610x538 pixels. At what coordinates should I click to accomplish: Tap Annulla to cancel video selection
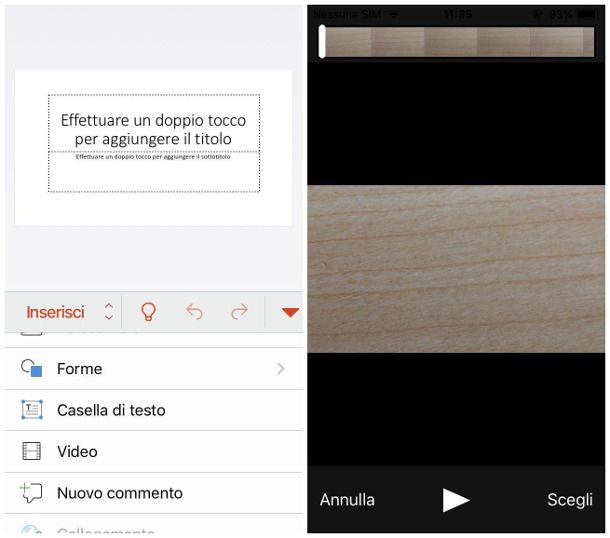point(347,500)
